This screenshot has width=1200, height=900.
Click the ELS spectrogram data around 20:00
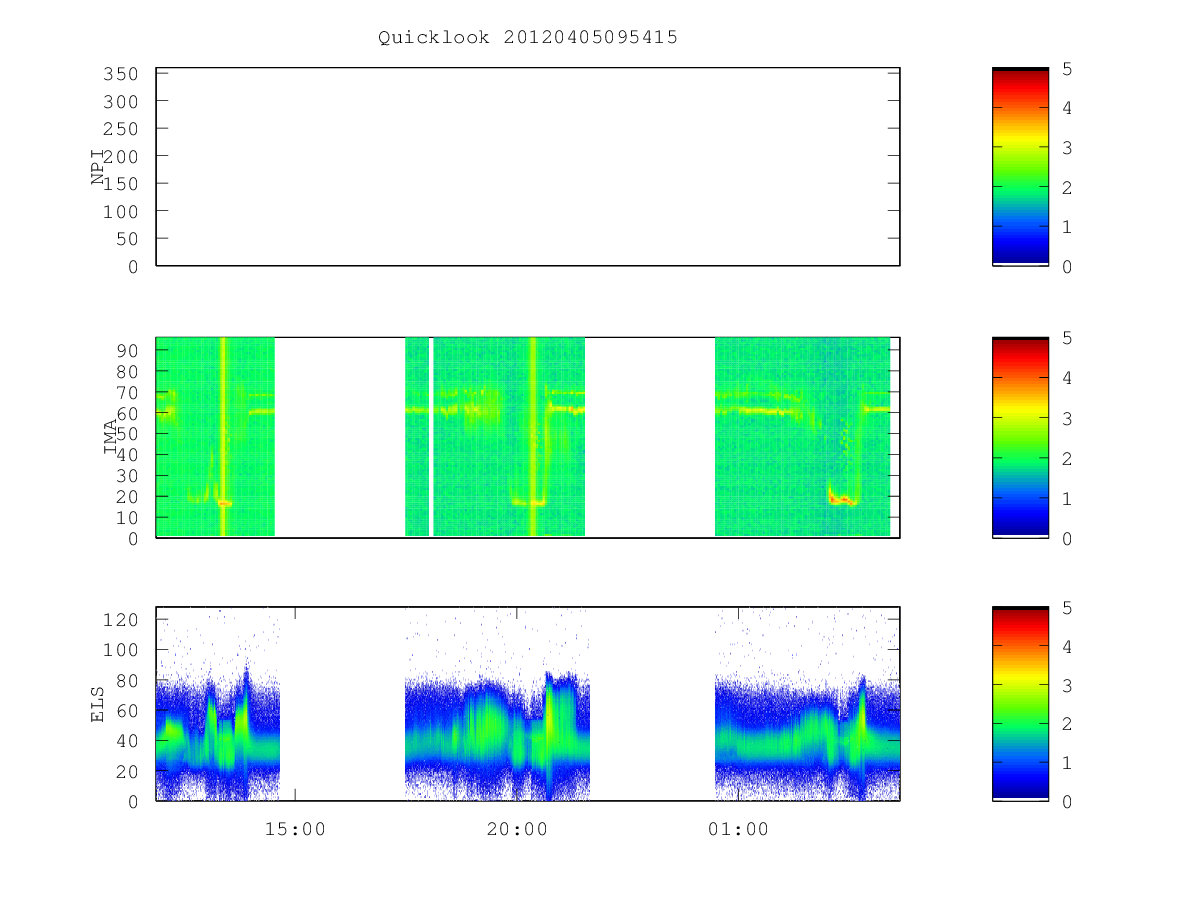coord(497,704)
